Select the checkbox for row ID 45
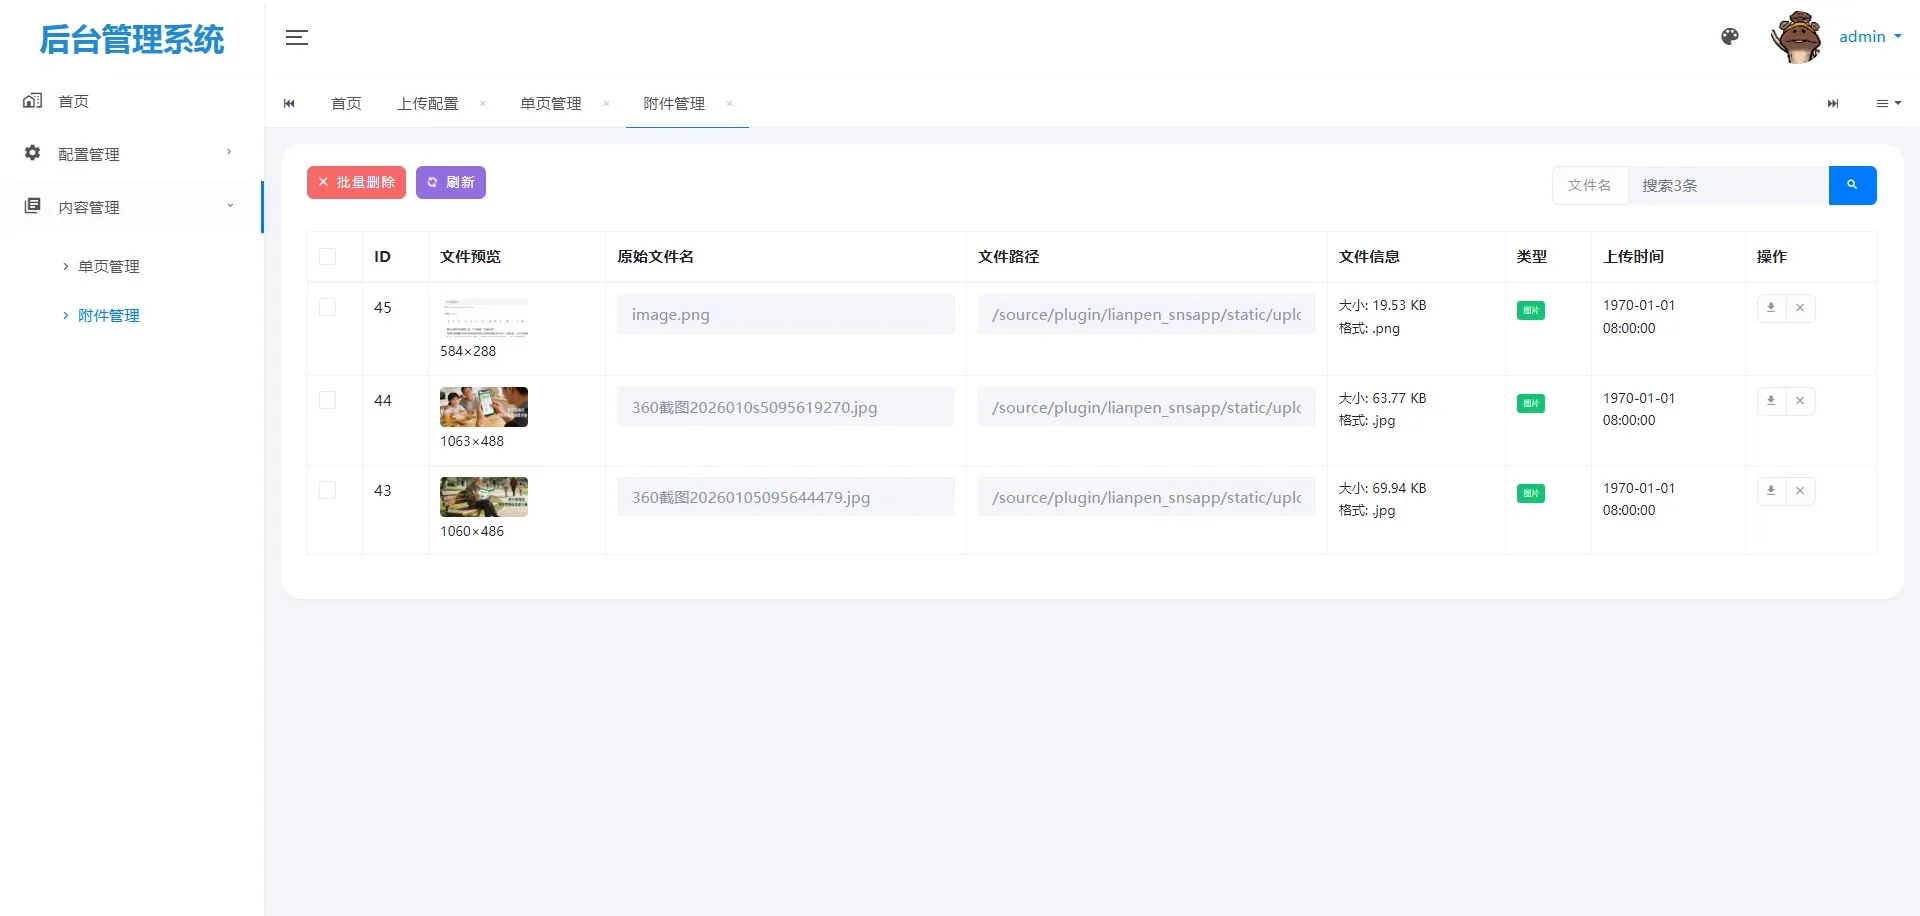The width and height of the screenshot is (1920, 916). (x=328, y=307)
